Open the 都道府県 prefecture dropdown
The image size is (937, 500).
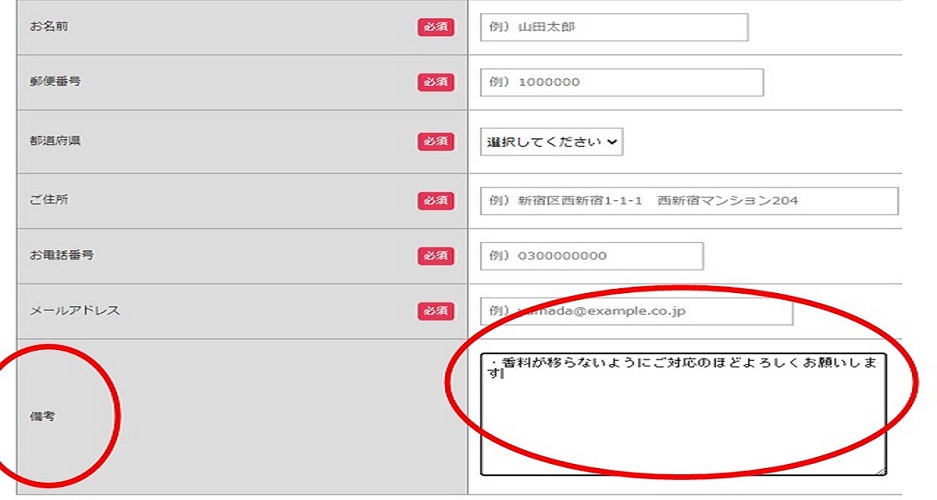pyautogui.click(x=551, y=142)
